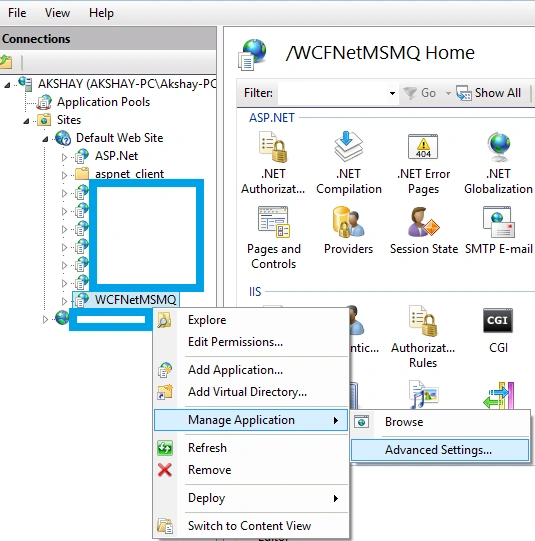Select Switch to Content View entry
535x541 pixels.
(x=251, y=526)
